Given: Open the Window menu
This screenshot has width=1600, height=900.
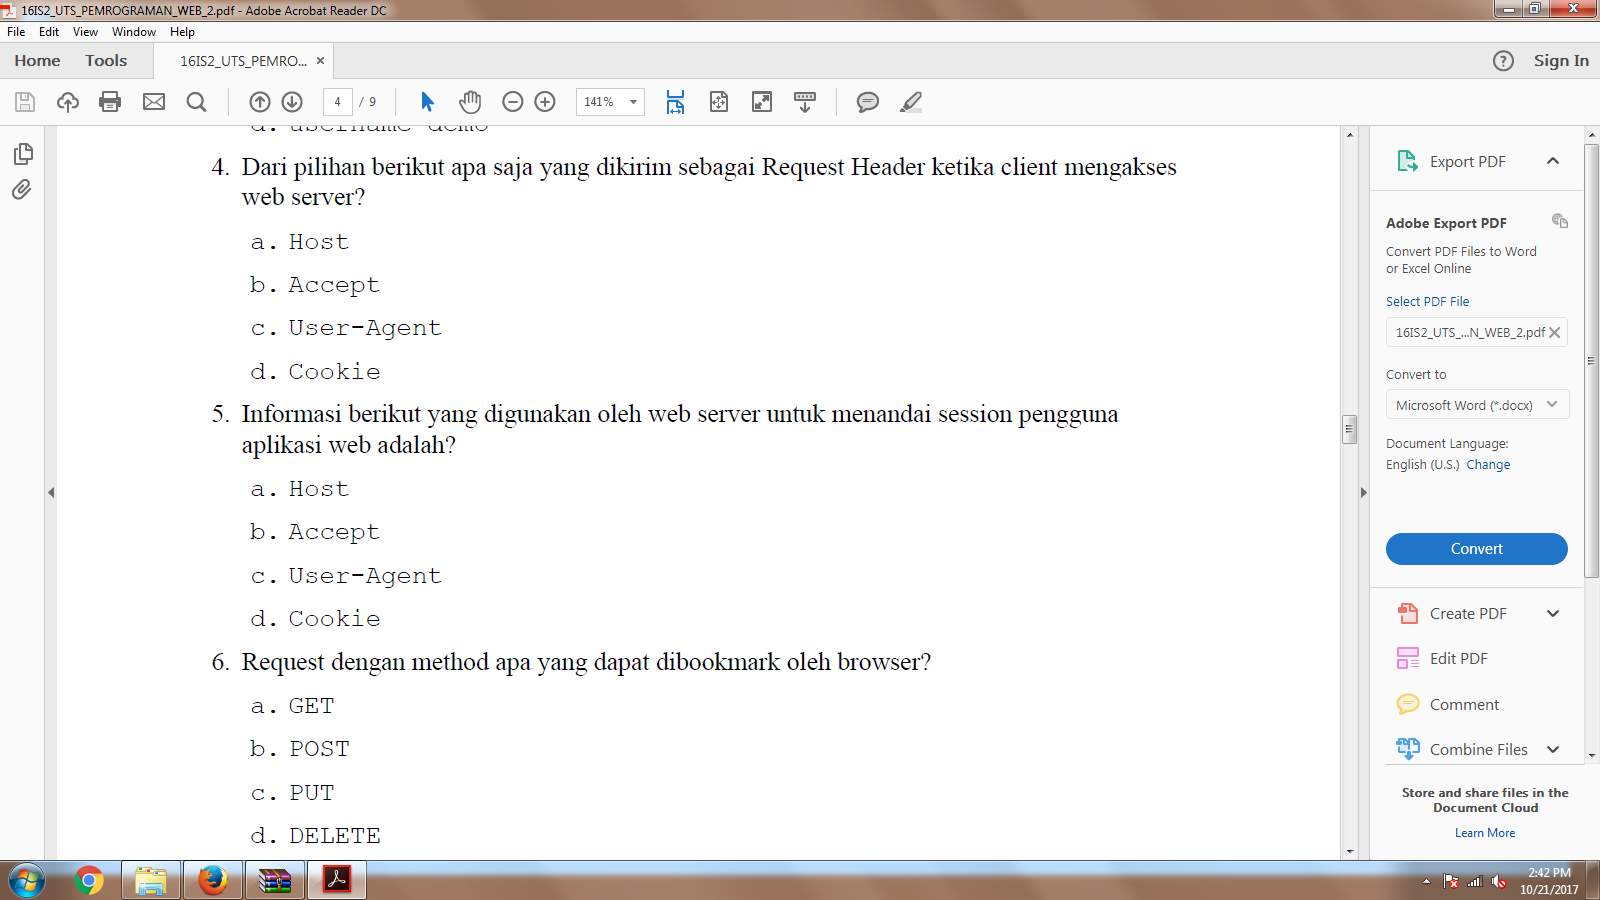Looking at the screenshot, I should 134,32.
